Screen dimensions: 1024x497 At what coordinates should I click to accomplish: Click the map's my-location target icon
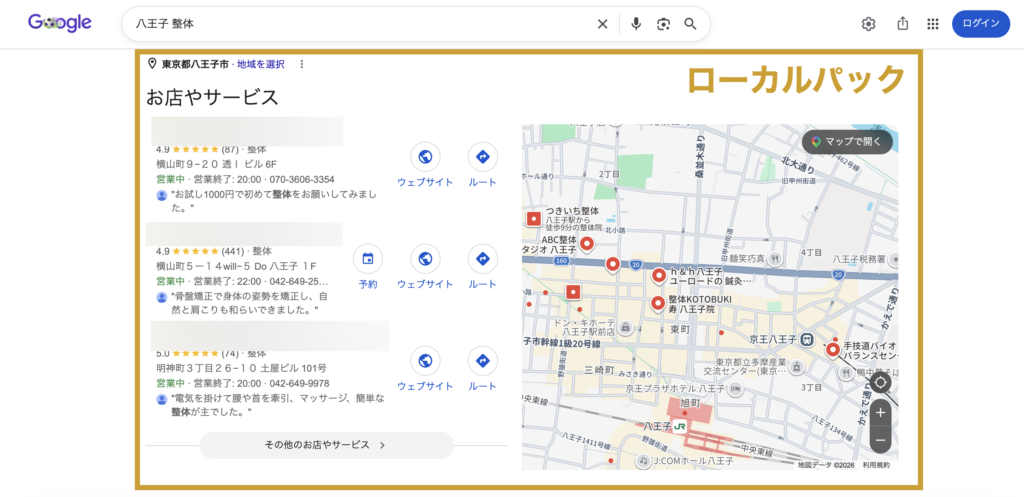click(x=880, y=383)
